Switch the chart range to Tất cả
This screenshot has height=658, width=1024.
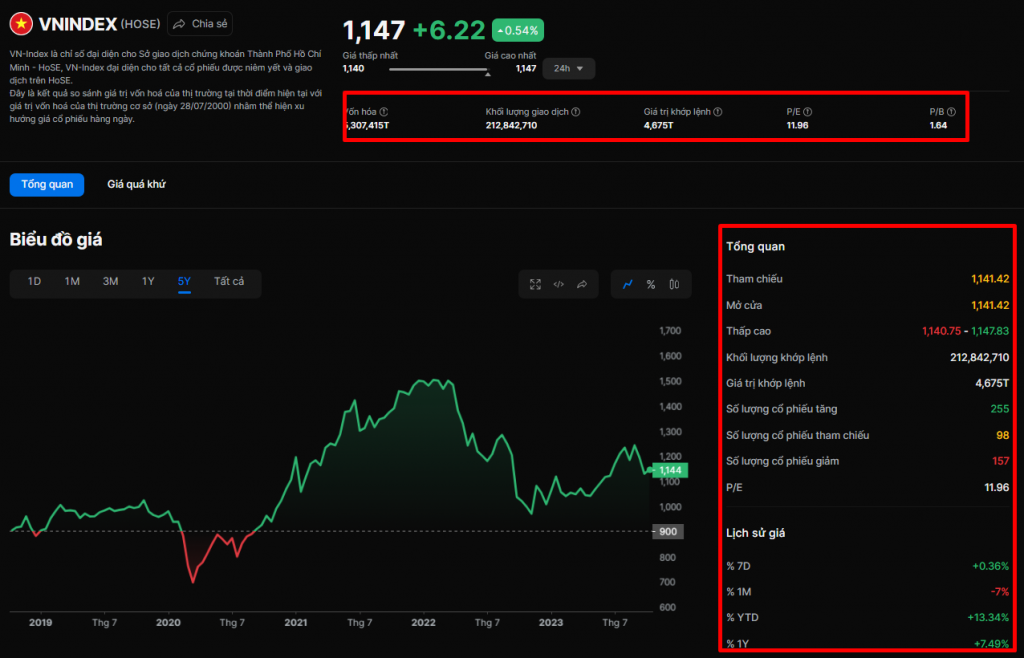(x=230, y=281)
